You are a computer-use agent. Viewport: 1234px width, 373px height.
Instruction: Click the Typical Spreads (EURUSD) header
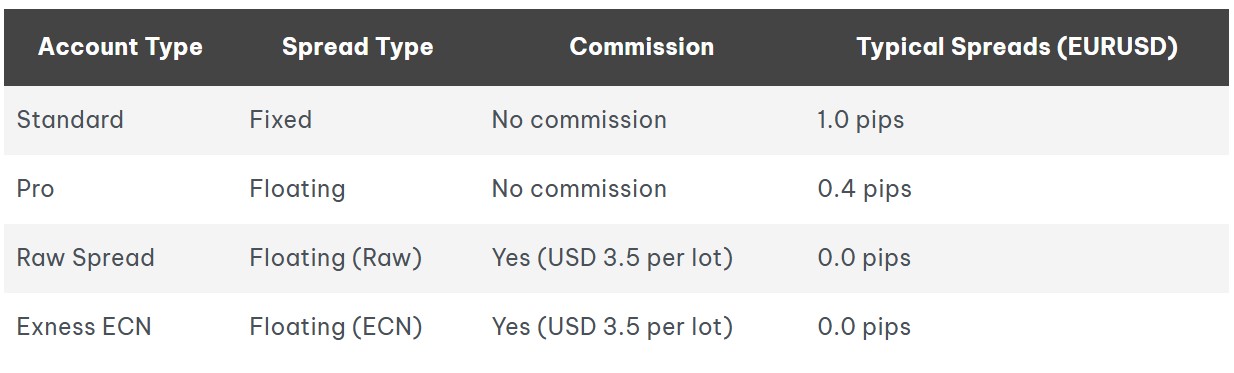point(1016,47)
